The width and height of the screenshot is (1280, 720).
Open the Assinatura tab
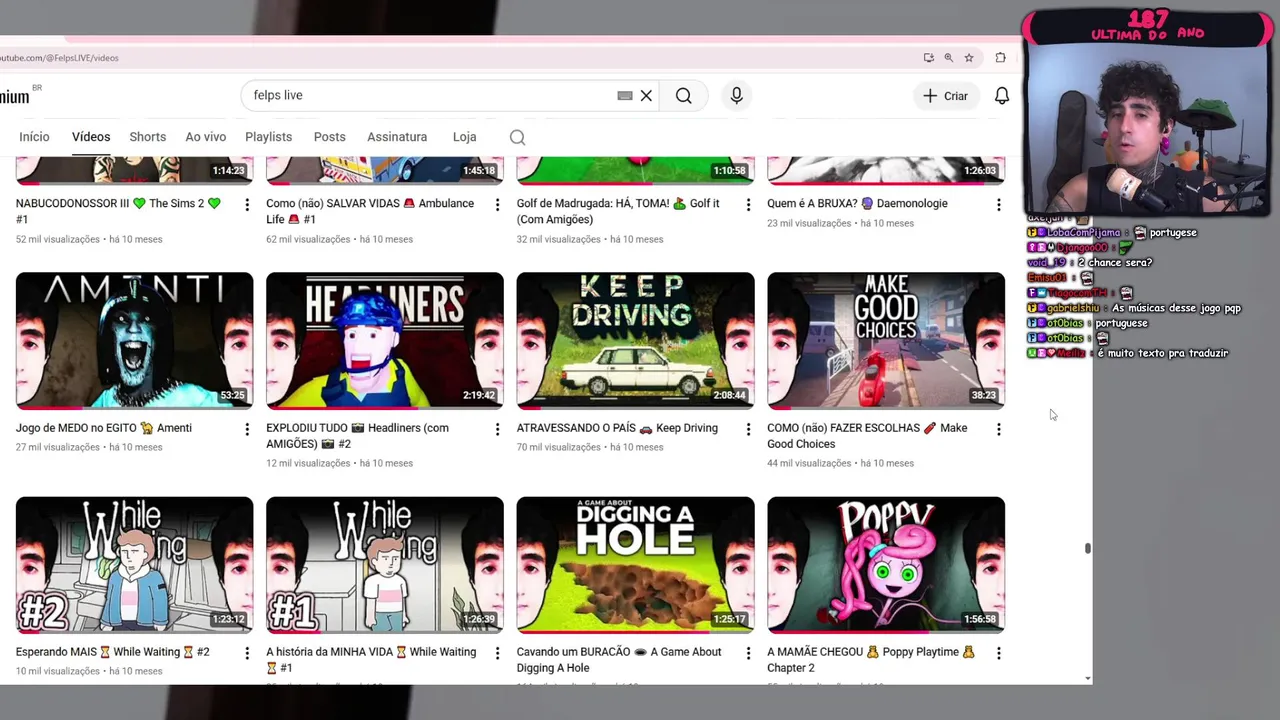coord(397,137)
